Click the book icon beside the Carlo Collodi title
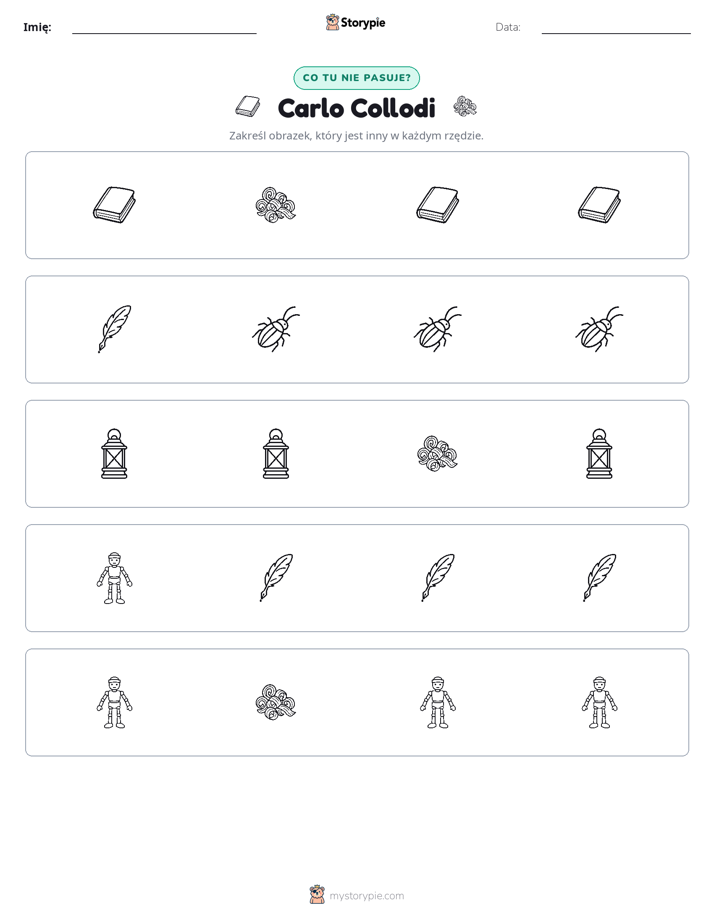714x924 pixels. 248,107
